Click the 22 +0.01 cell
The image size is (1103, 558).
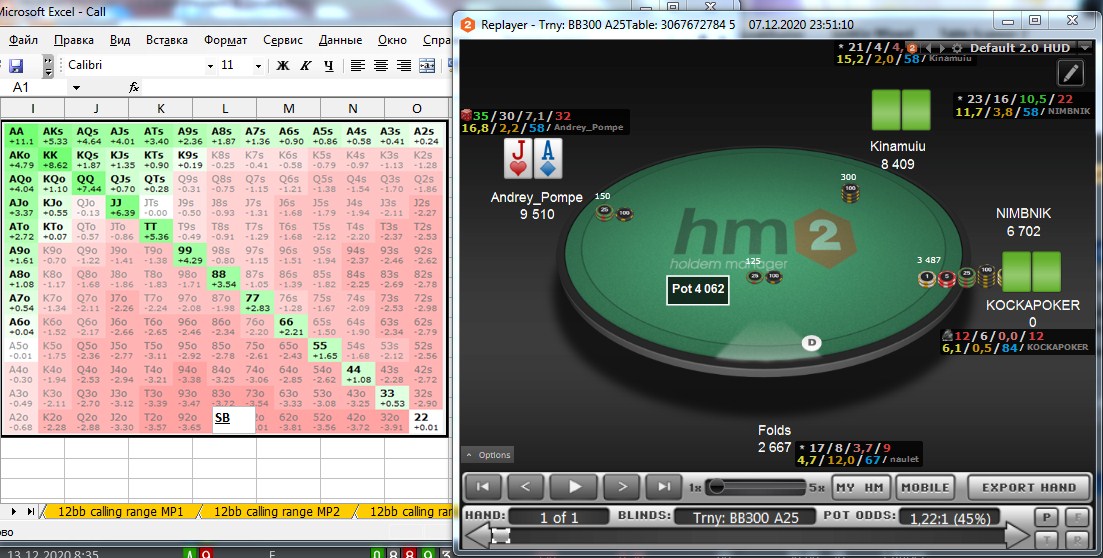(x=426, y=421)
